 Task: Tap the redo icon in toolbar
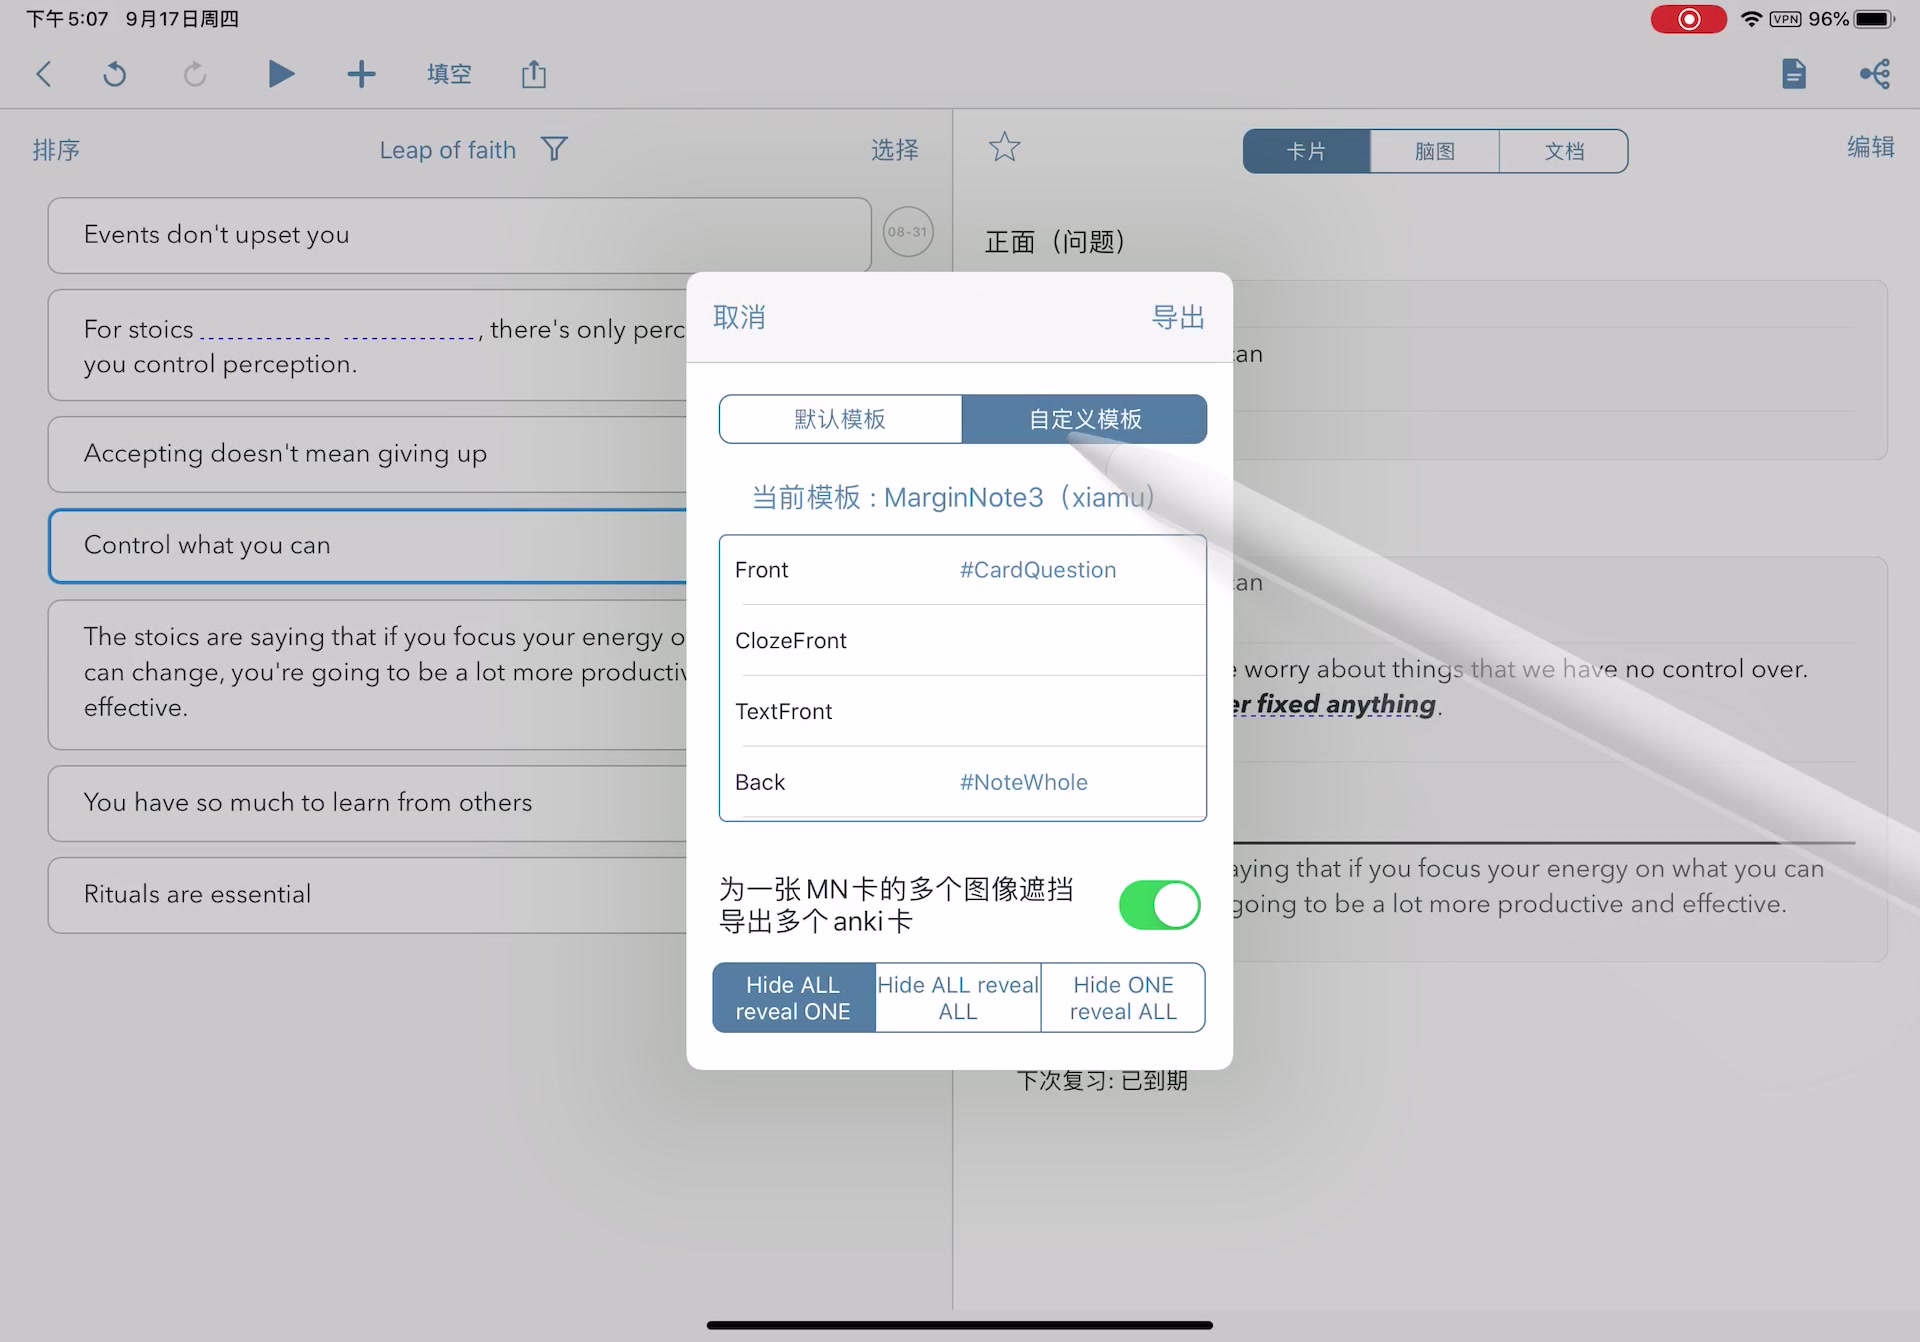(x=194, y=73)
